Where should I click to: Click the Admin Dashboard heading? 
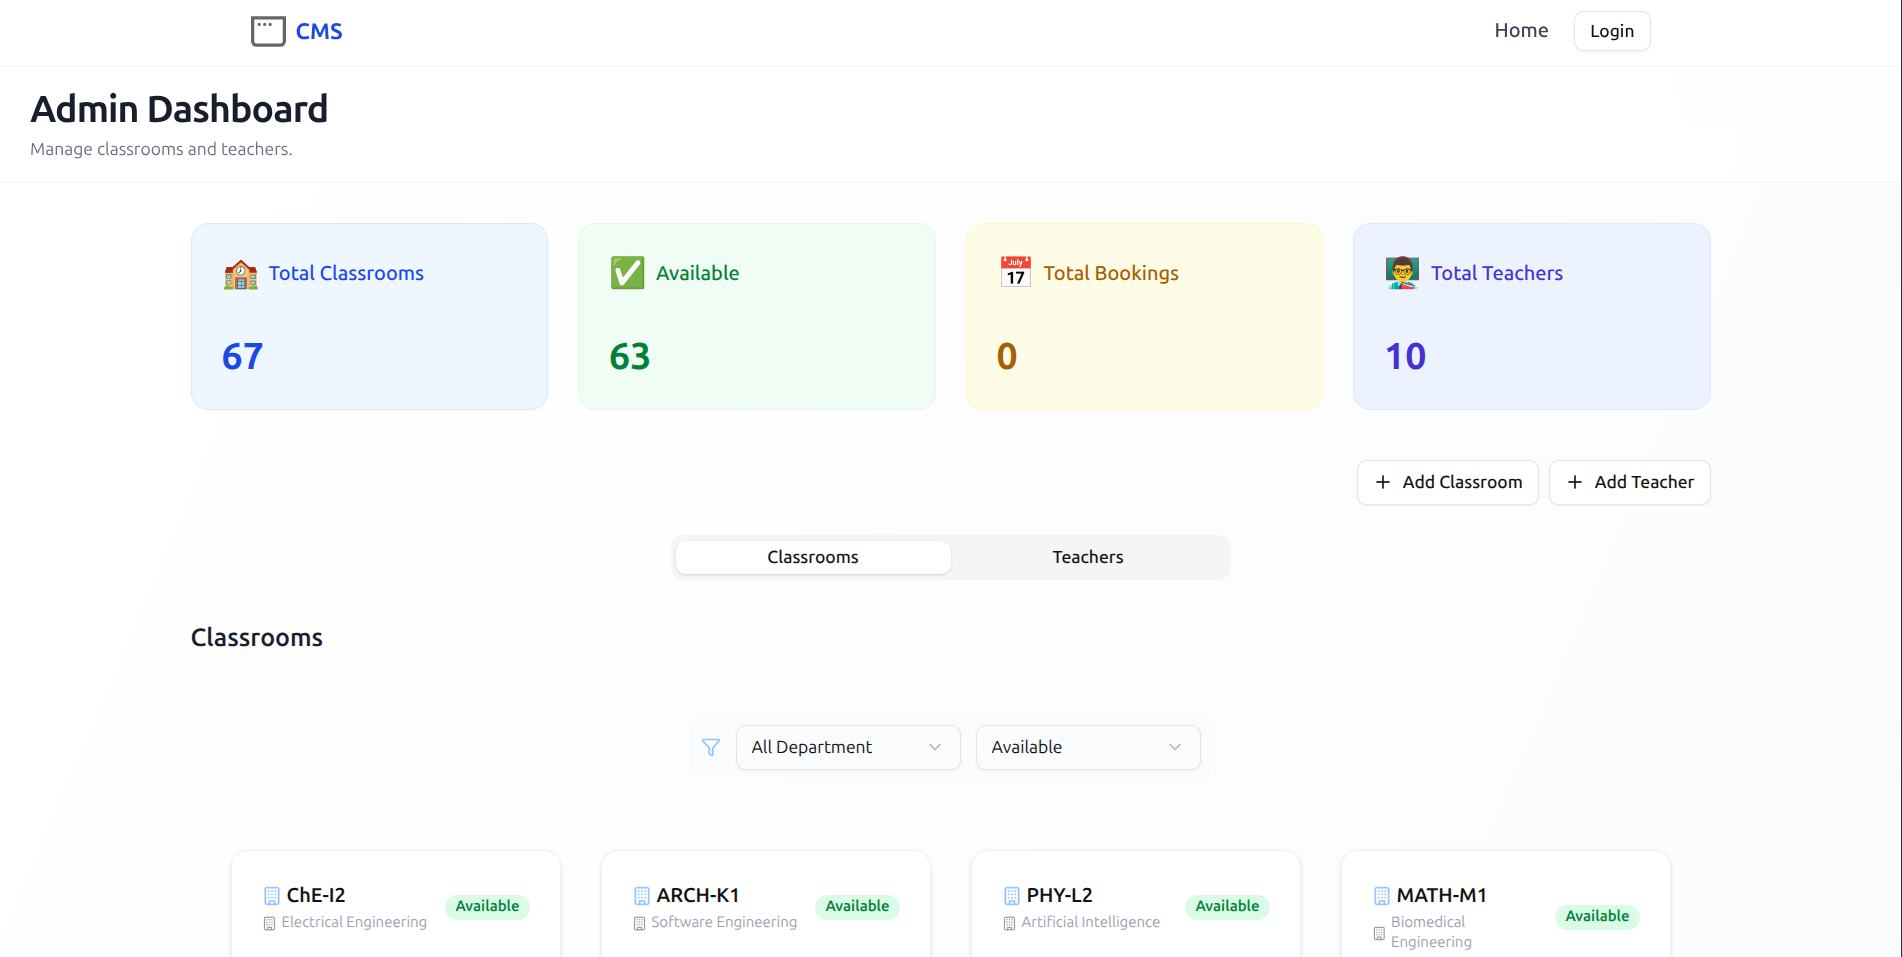click(179, 109)
